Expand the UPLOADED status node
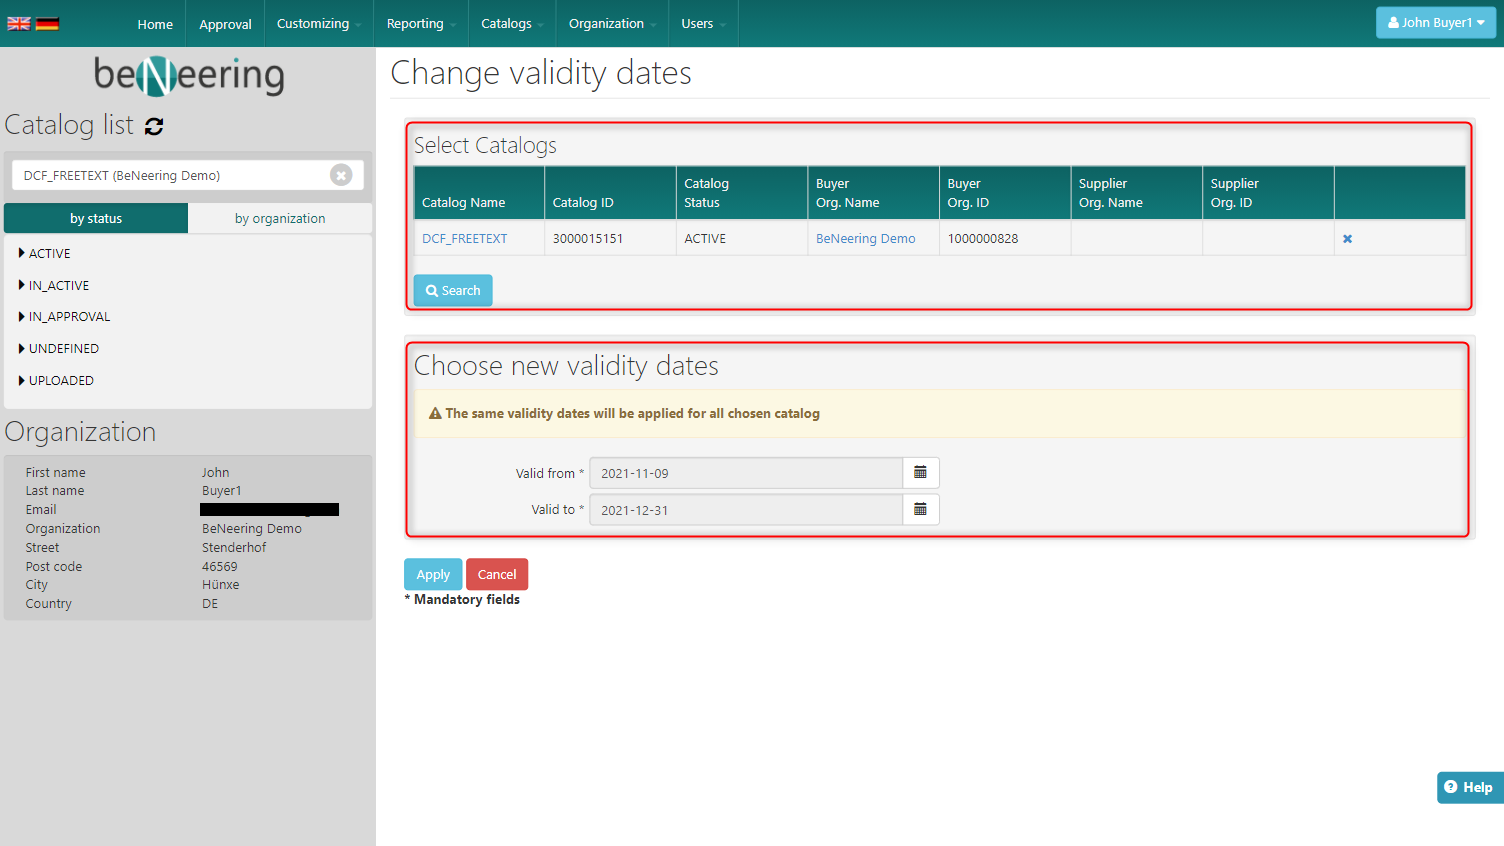1504x846 pixels. coord(22,381)
